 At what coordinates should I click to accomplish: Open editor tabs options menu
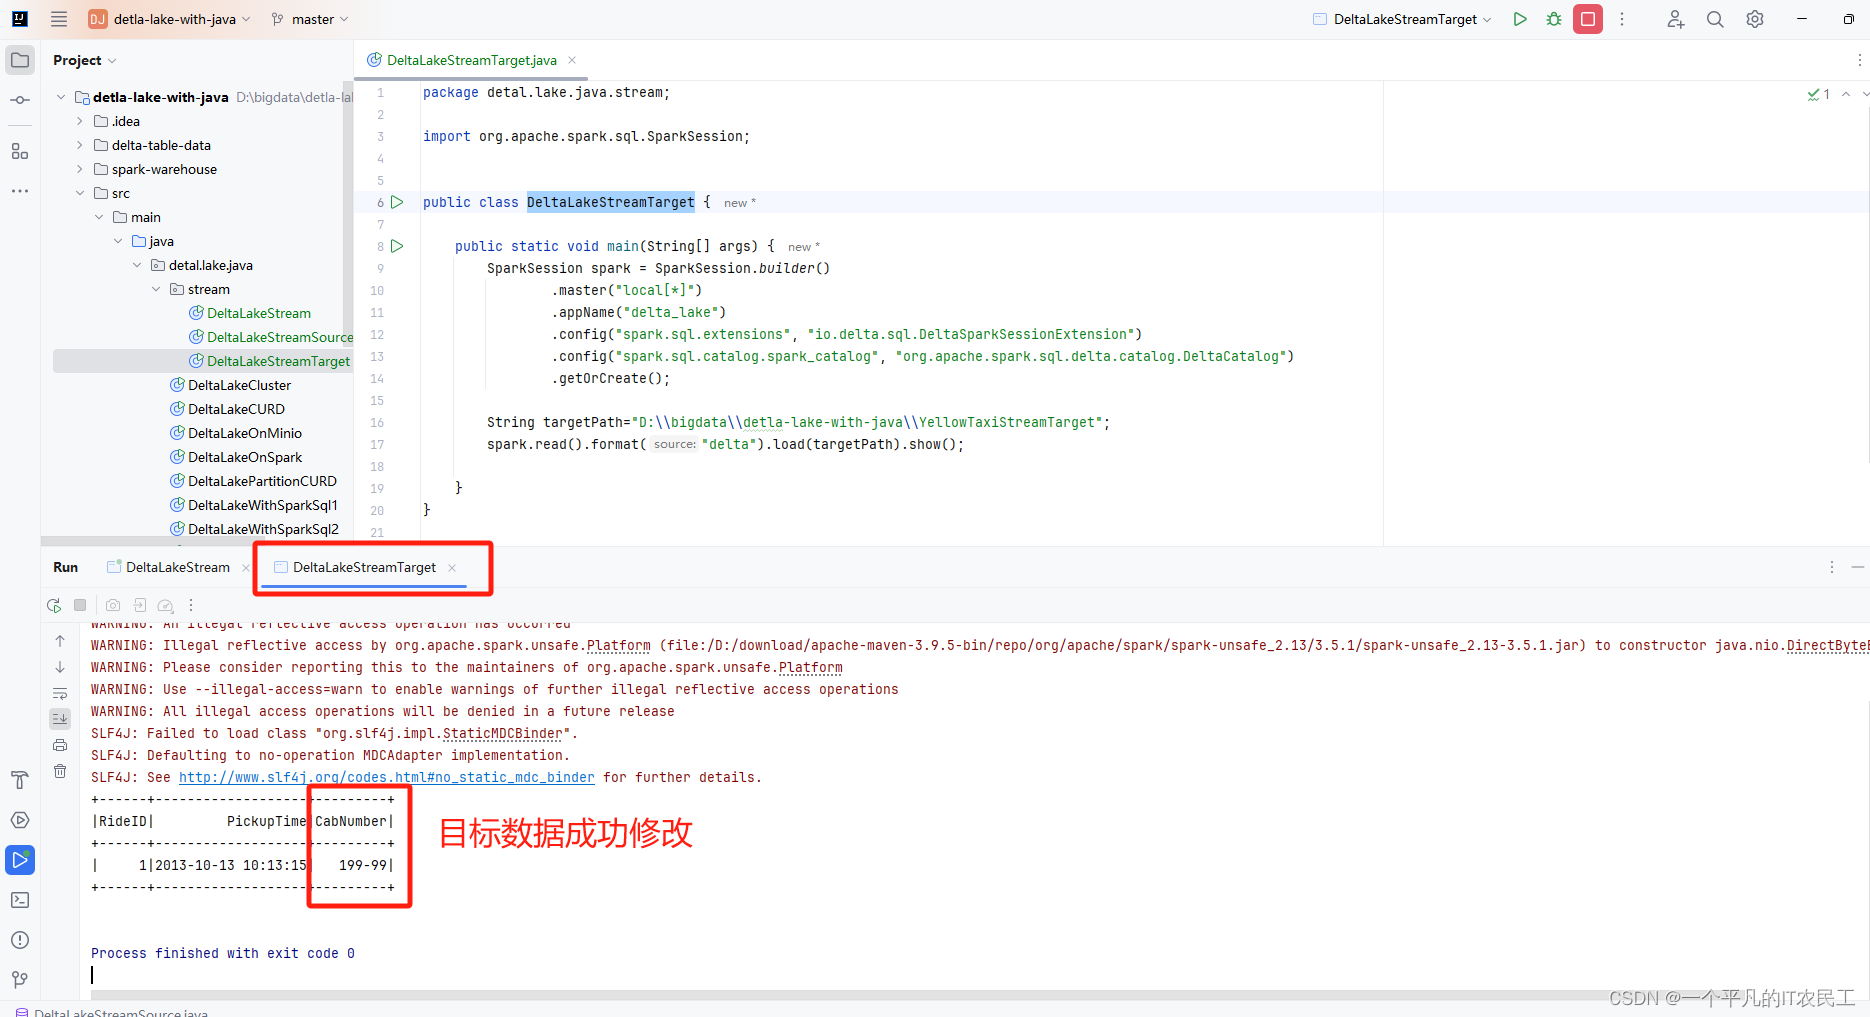(1859, 60)
